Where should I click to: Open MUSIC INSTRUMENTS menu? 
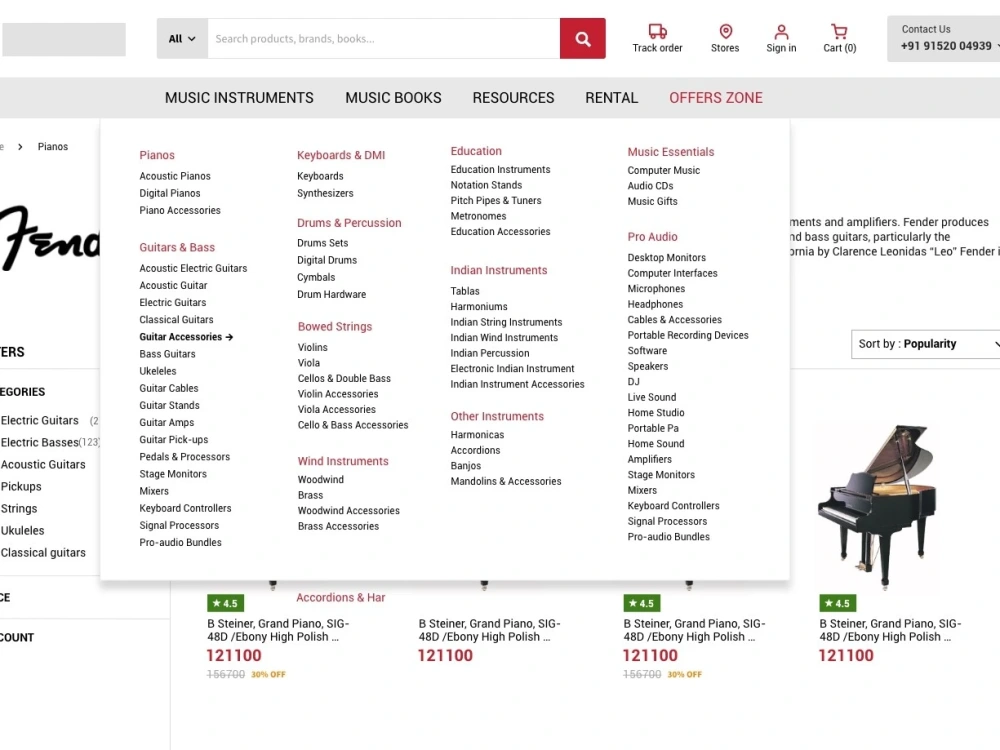(x=239, y=98)
